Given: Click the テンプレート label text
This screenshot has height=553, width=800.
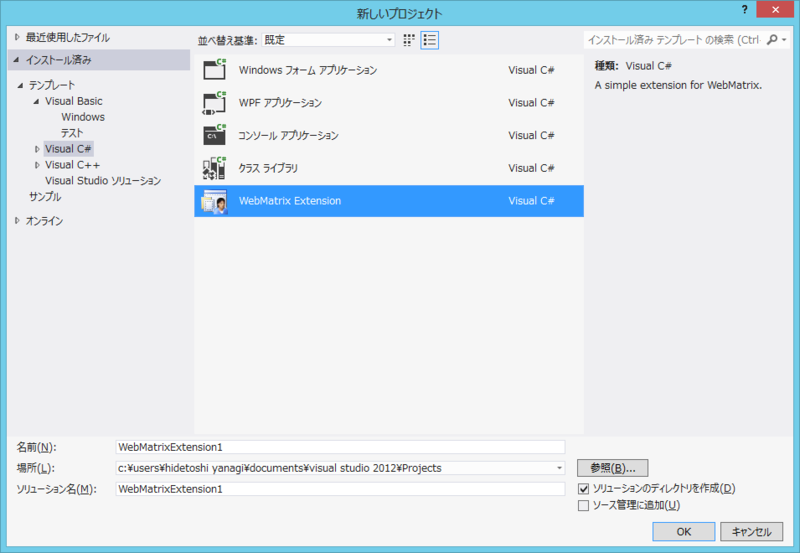Looking at the screenshot, I should (52, 85).
